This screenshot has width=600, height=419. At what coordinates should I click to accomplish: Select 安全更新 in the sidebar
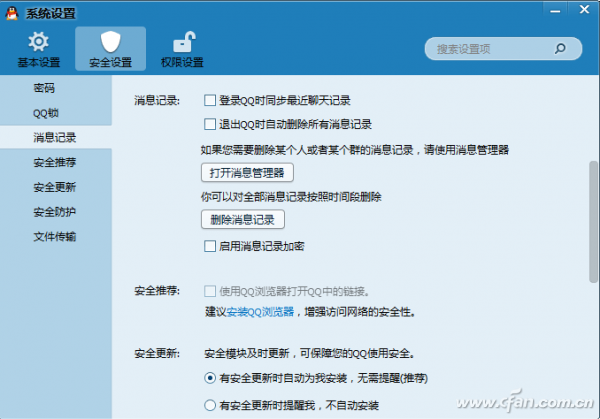(x=56, y=187)
